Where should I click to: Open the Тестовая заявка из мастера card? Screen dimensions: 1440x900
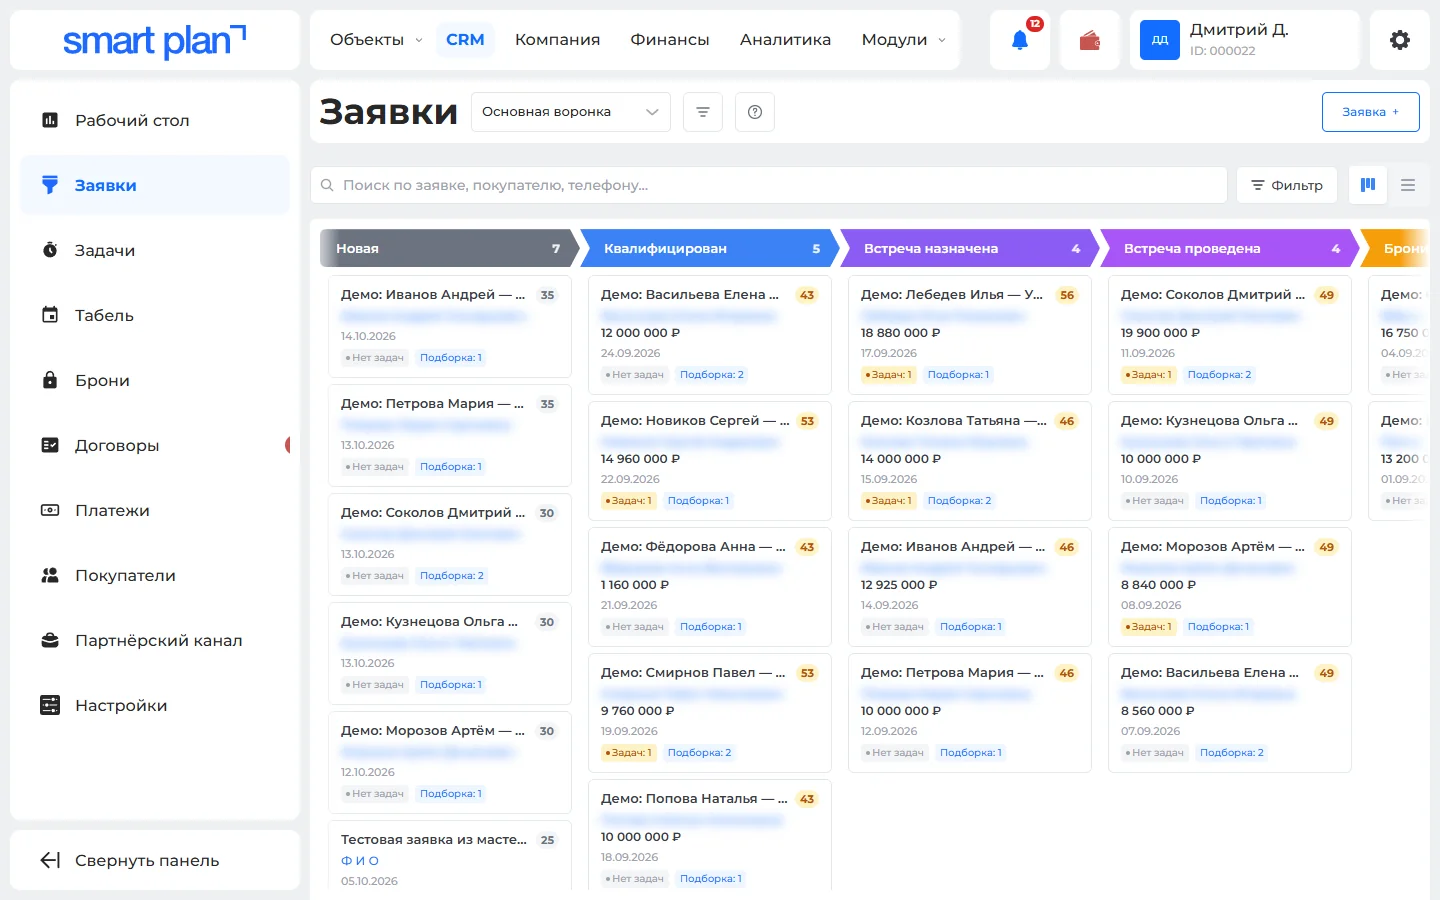450,856
